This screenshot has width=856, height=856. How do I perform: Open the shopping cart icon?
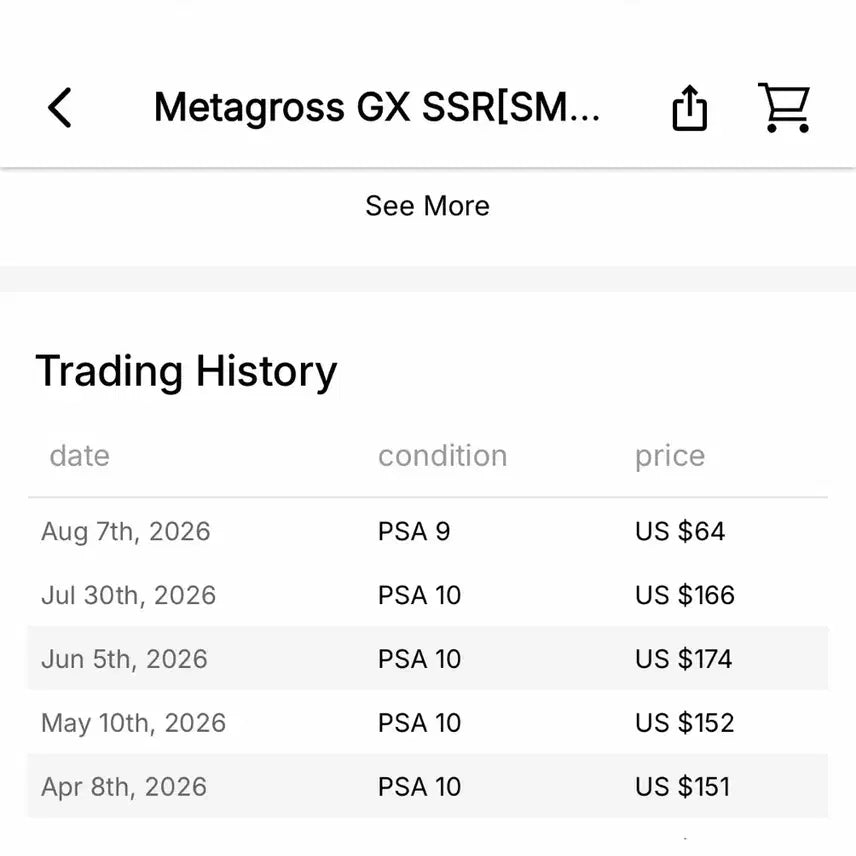(784, 108)
